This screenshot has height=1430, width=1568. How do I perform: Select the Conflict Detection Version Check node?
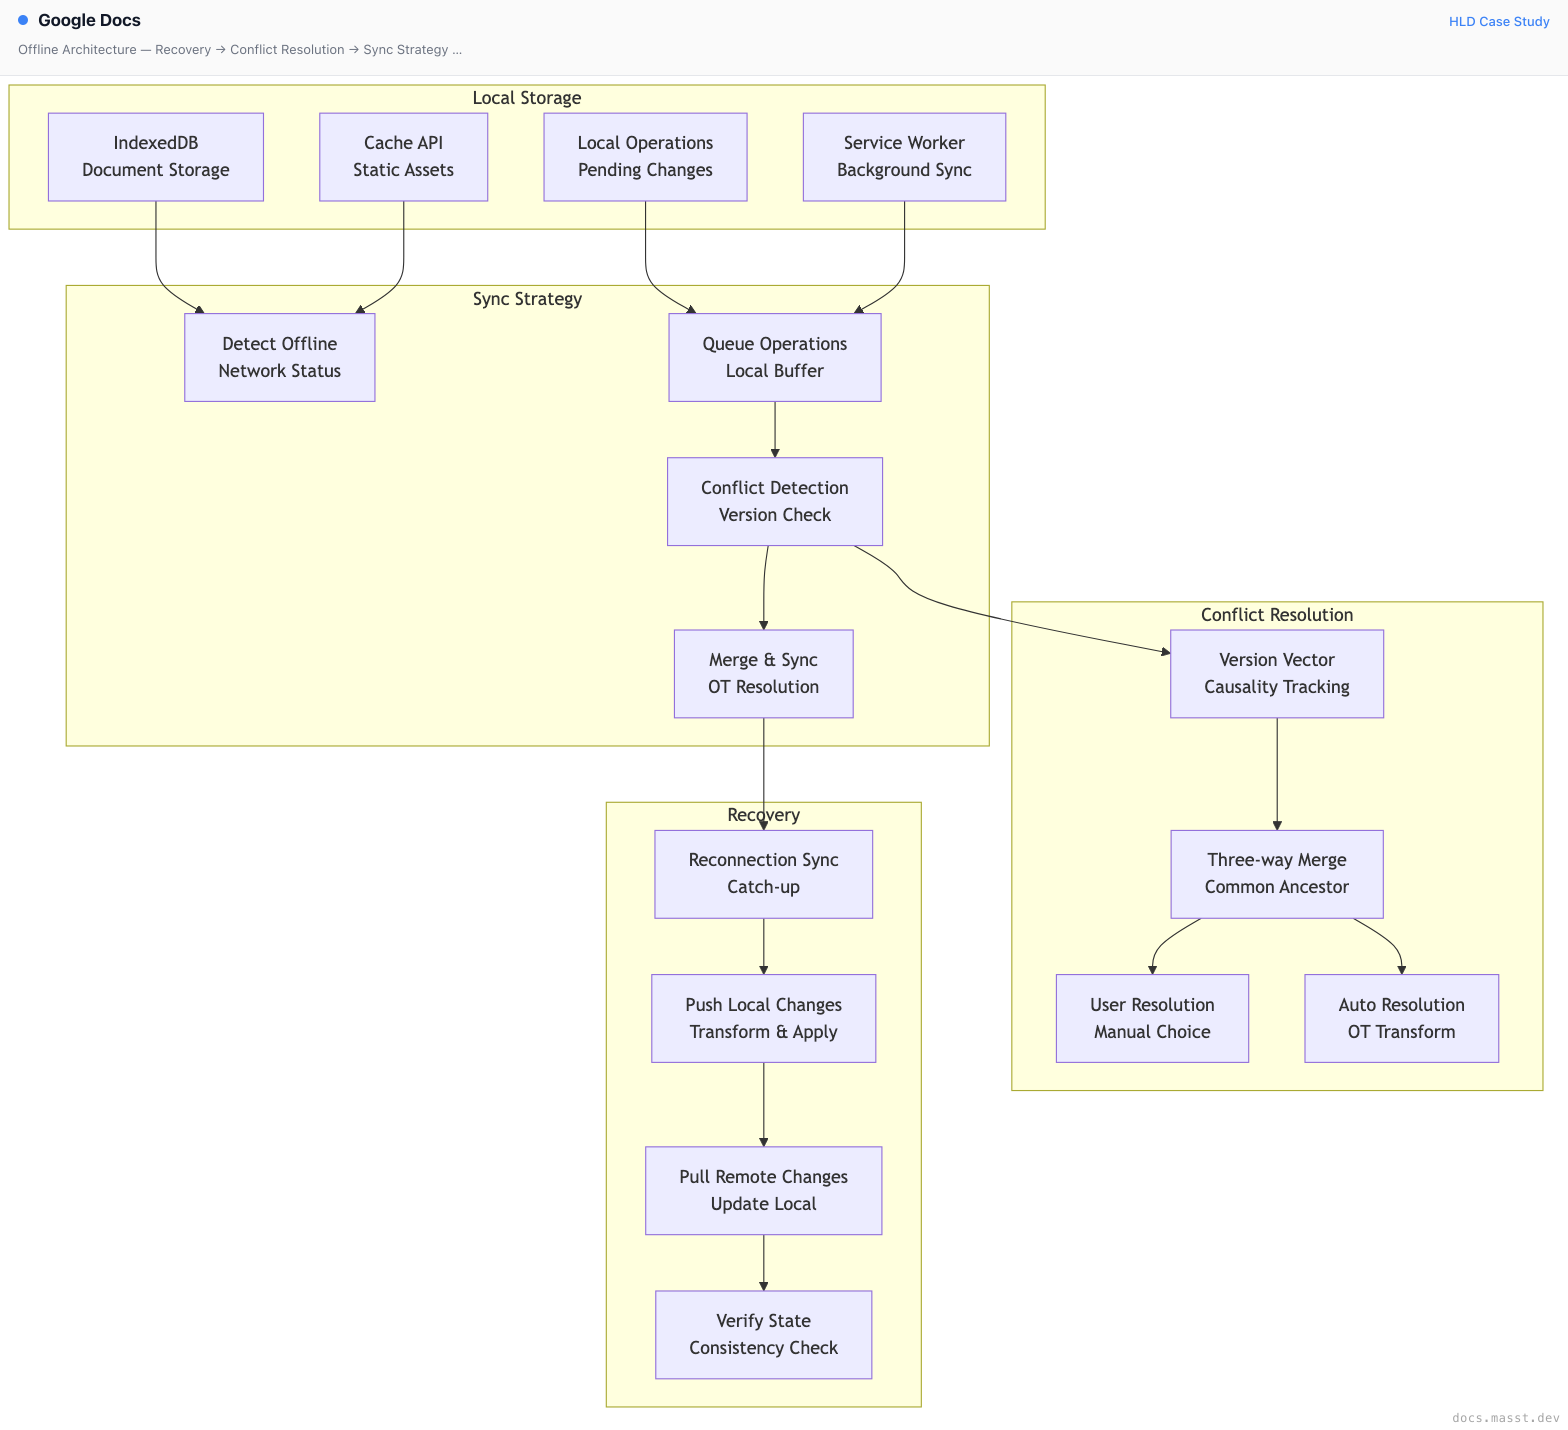[x=775, y=502]
